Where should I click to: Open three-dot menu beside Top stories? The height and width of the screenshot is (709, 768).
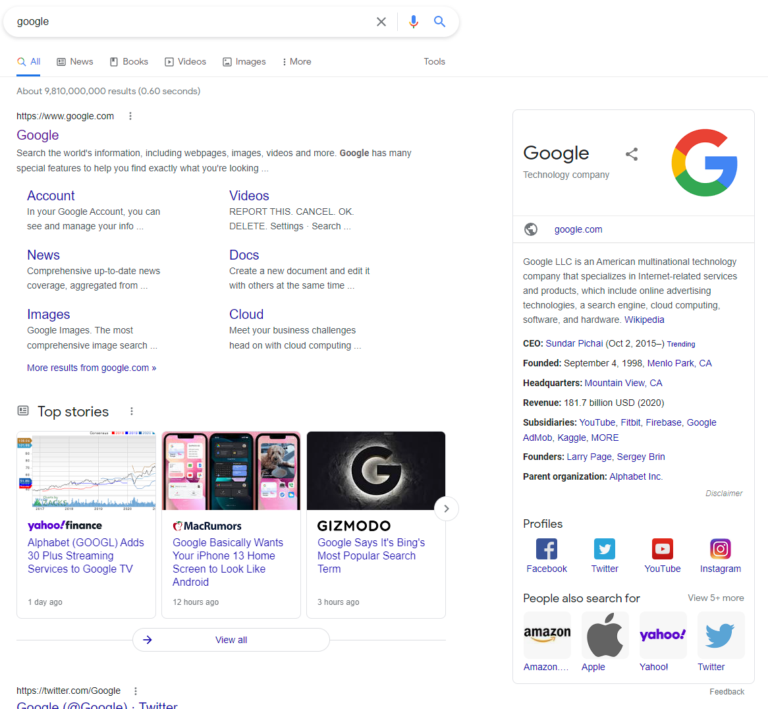coord(131,411)
